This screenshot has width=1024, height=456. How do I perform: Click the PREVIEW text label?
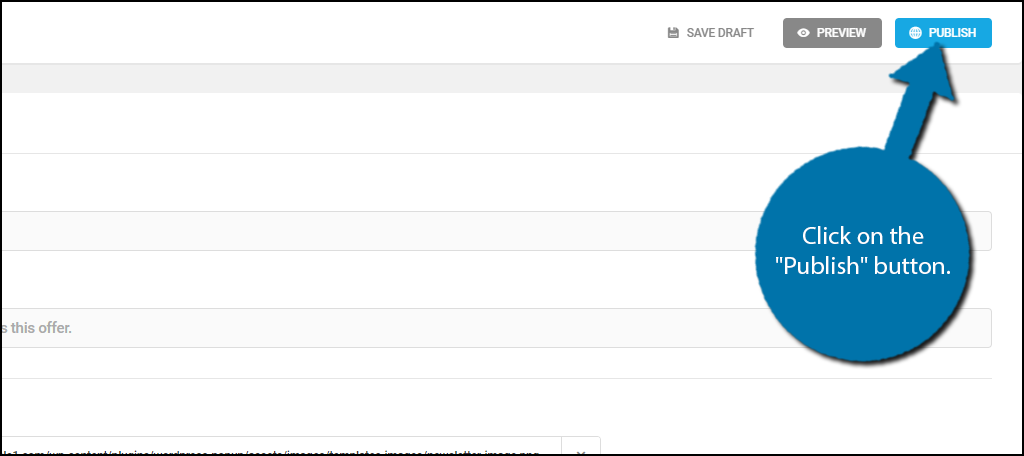(841, 33)
